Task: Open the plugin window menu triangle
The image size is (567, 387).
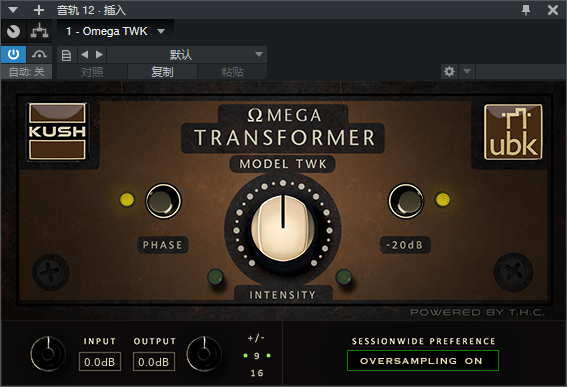Action: 13,10
